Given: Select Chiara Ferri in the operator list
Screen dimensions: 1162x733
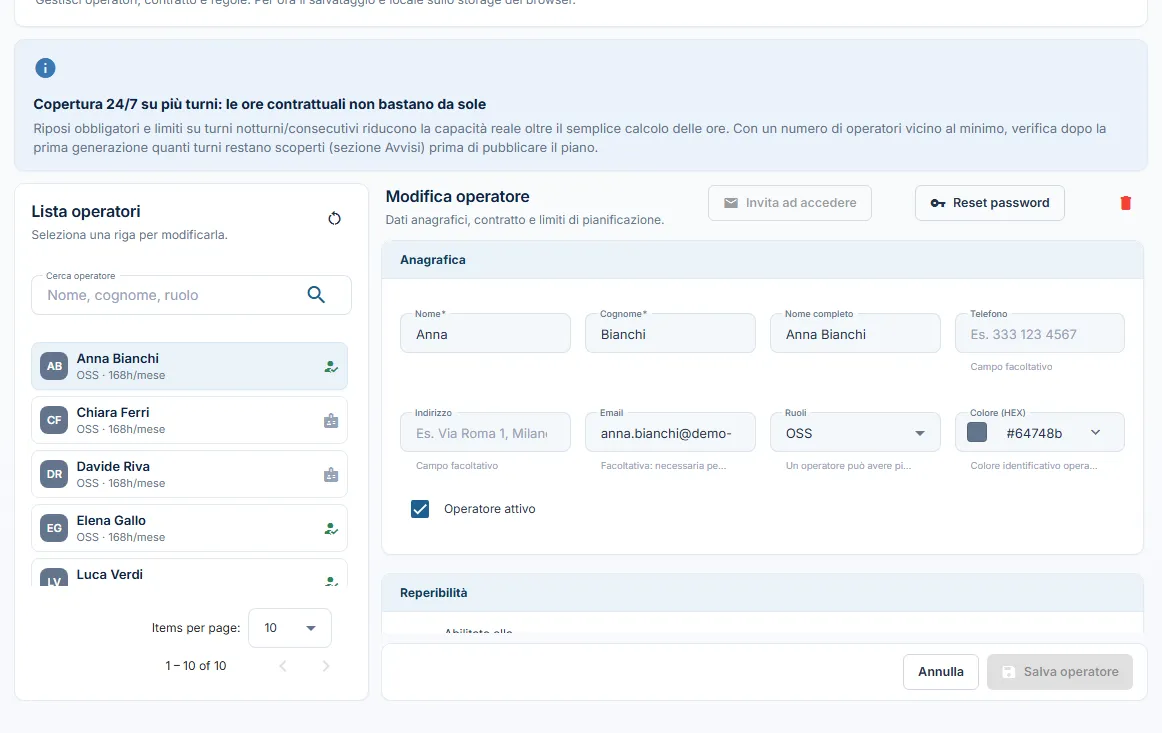Looking at the screenshot, I should [190, 420].
